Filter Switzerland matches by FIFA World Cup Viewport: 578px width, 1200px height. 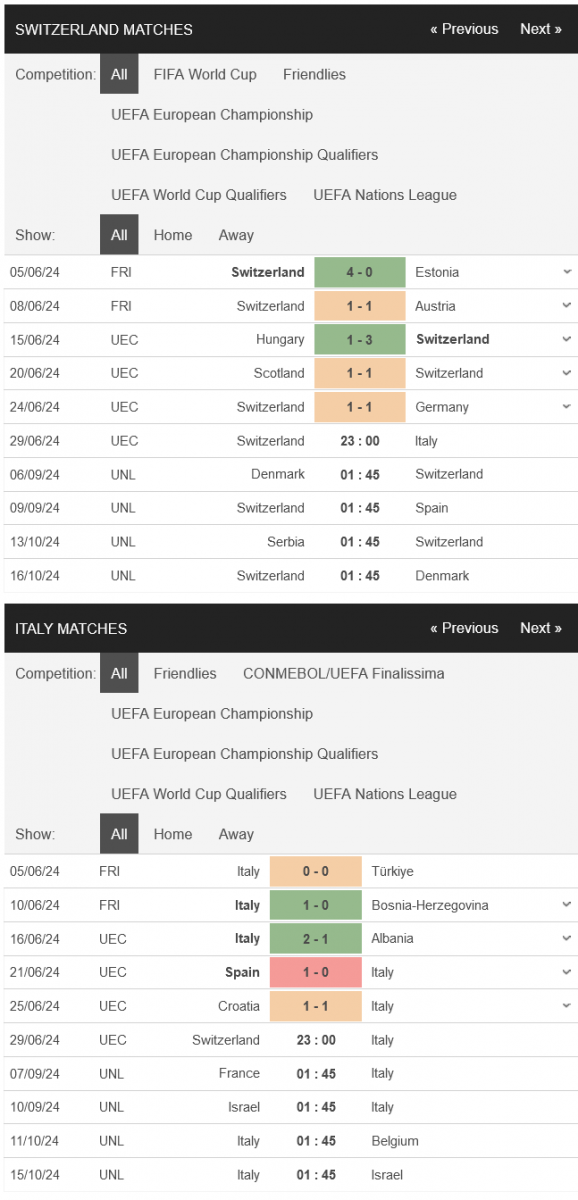pos(205,74)
